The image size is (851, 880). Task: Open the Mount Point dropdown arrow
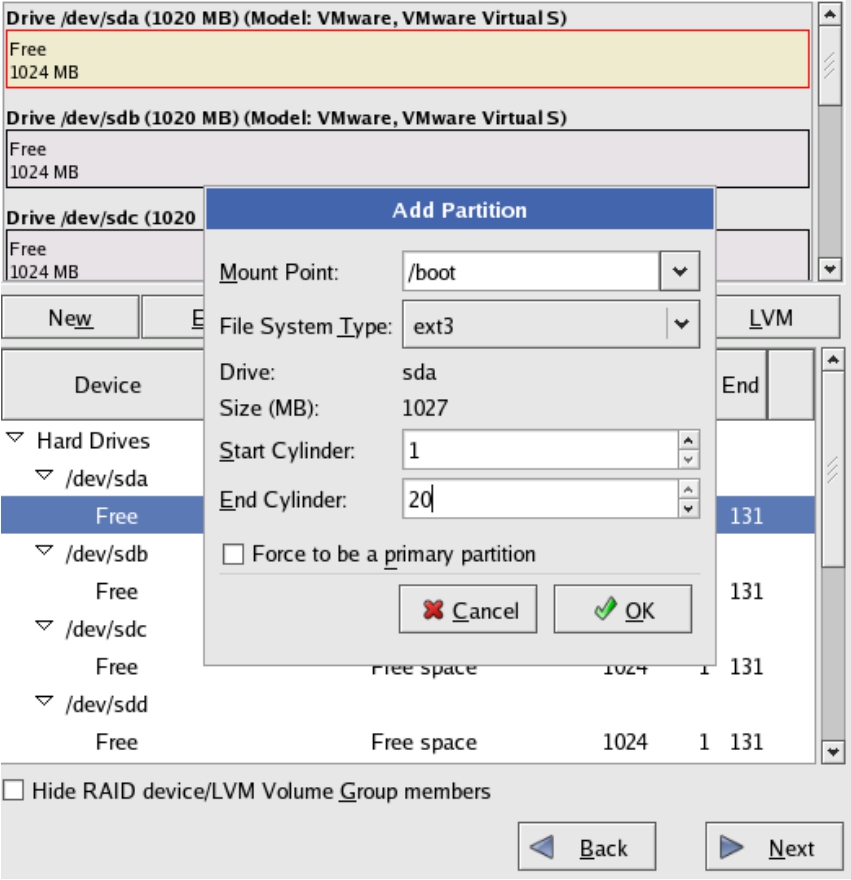[x=680, y=271]
